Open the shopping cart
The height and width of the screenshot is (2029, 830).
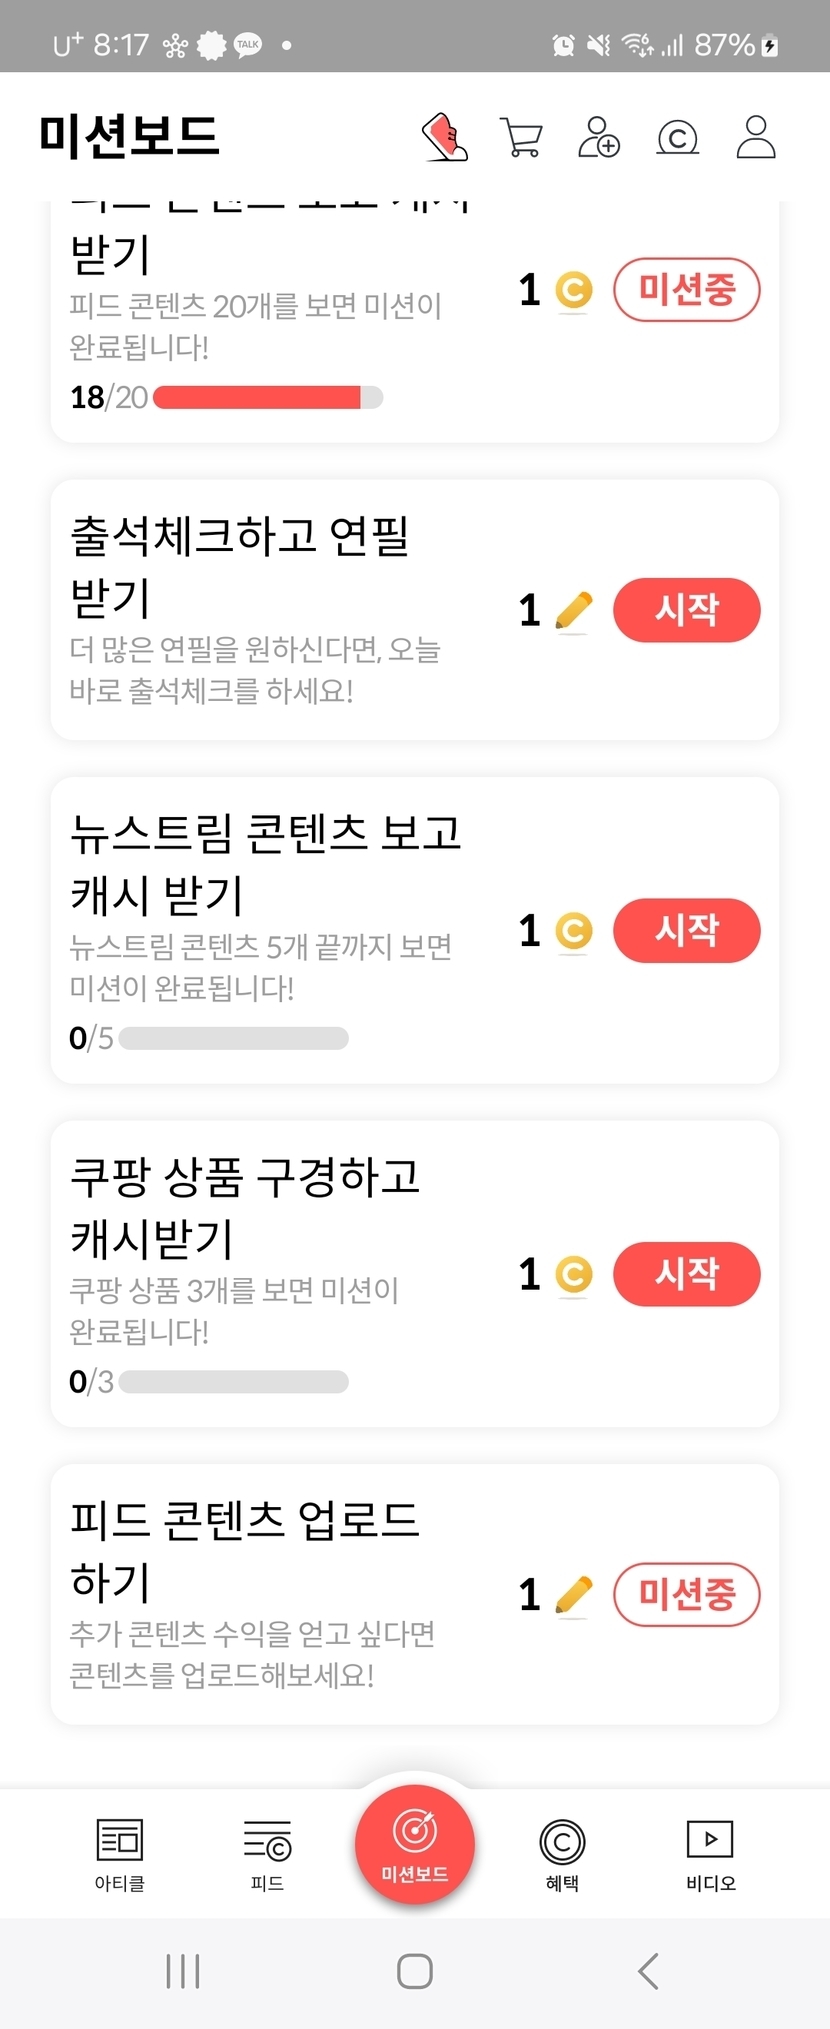521,137
